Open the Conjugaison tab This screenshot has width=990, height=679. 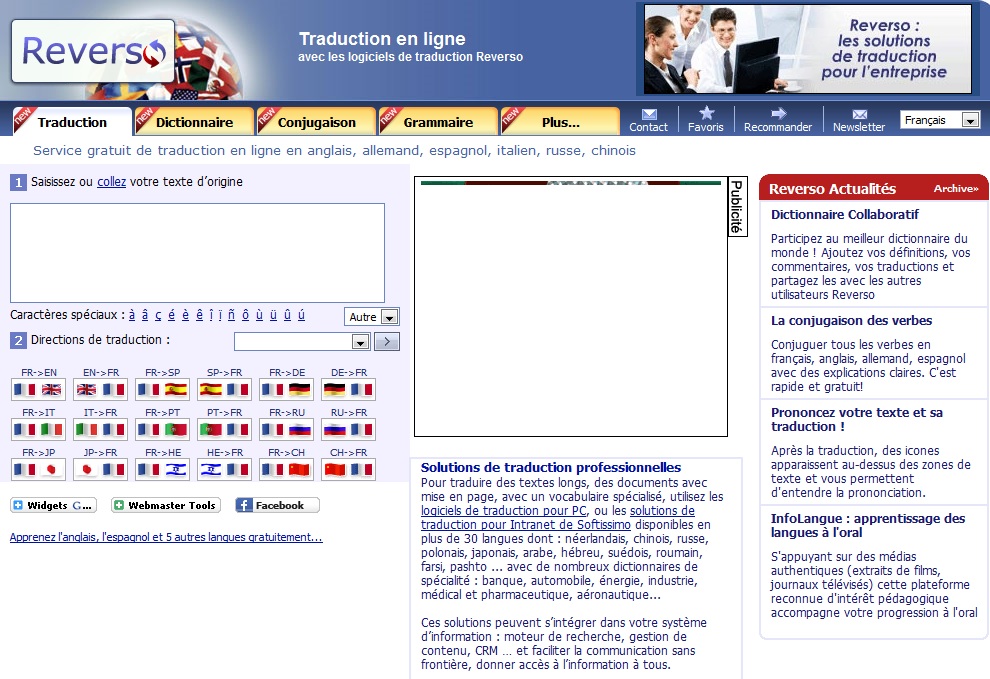coord(316,122)
